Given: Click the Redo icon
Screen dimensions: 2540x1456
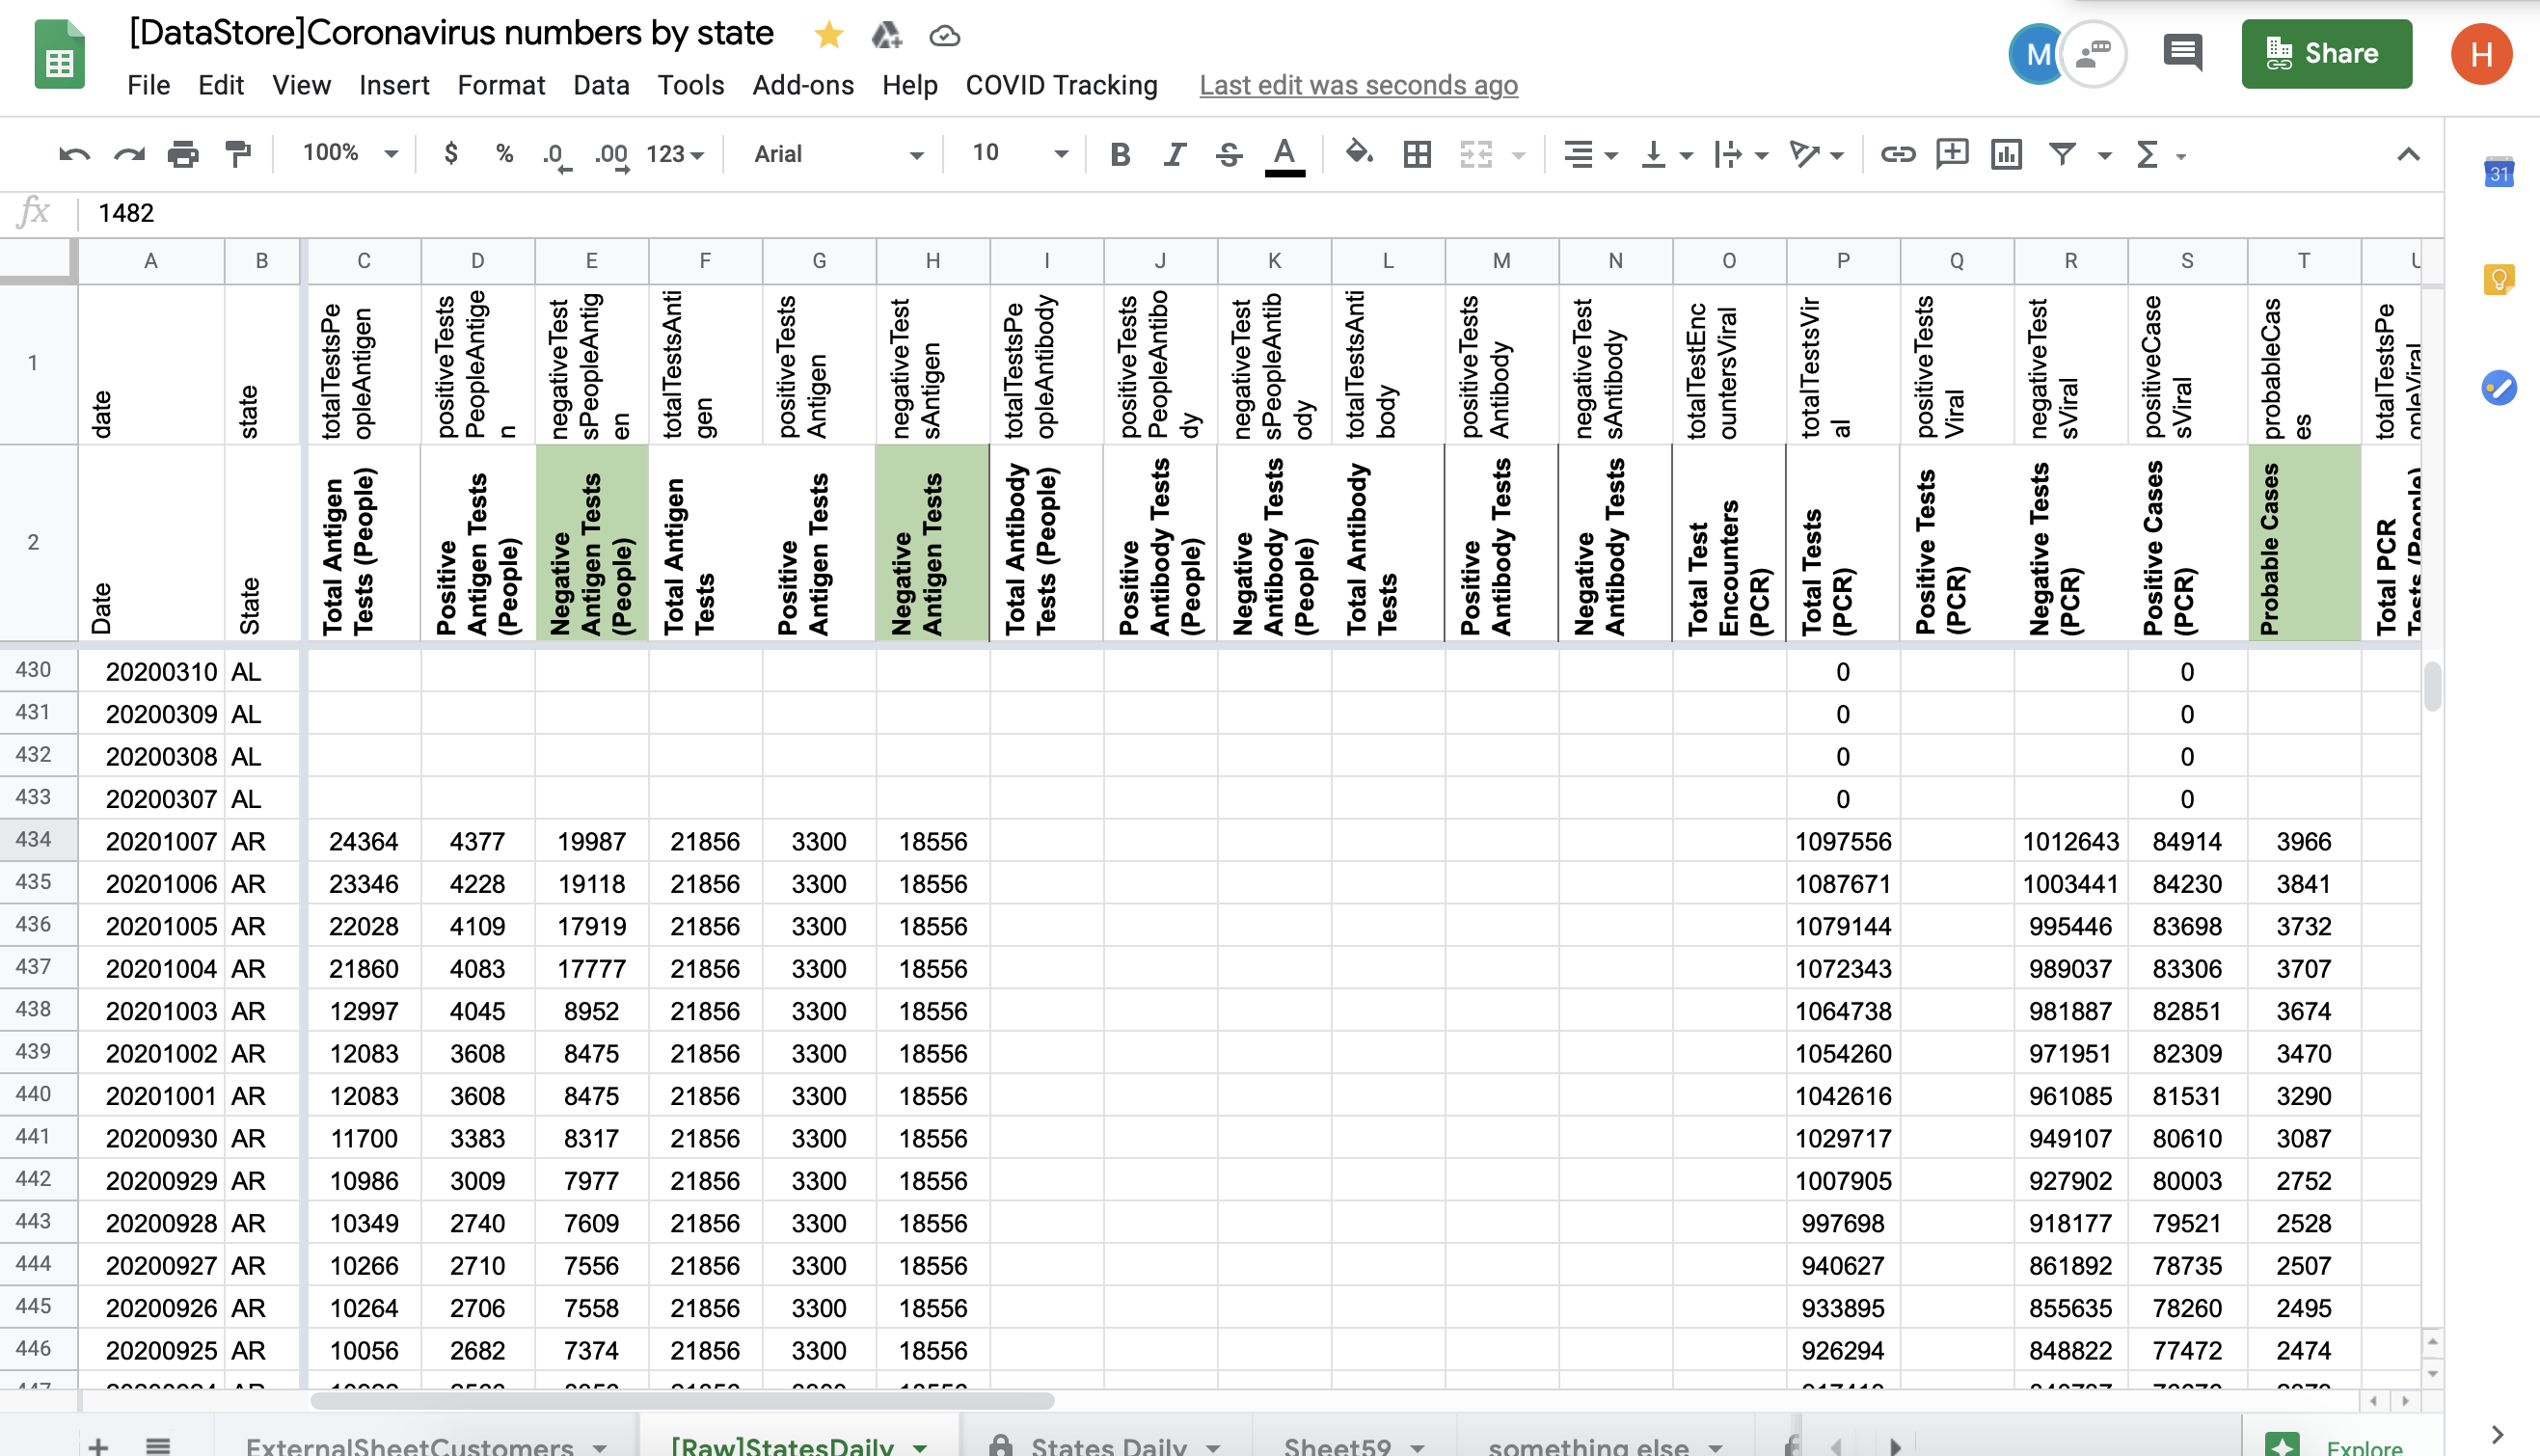Looking at the screenshot, I should coord(128,154).
